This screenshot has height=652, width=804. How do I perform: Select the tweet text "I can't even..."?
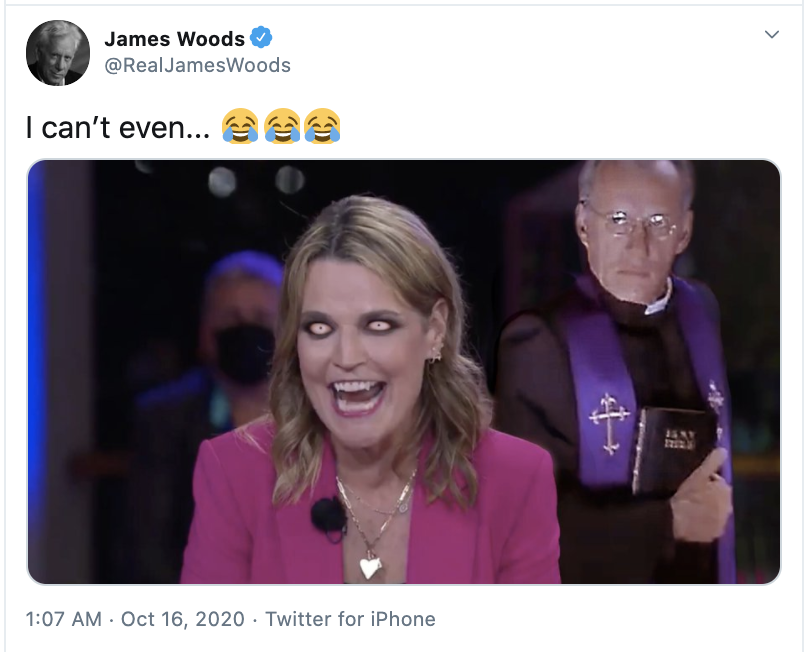118,127
